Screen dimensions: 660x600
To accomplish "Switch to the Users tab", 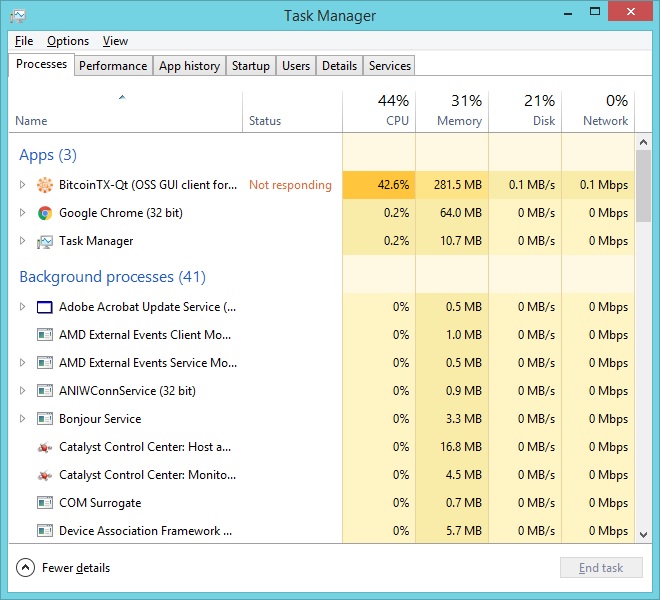I will coord(296,66).
